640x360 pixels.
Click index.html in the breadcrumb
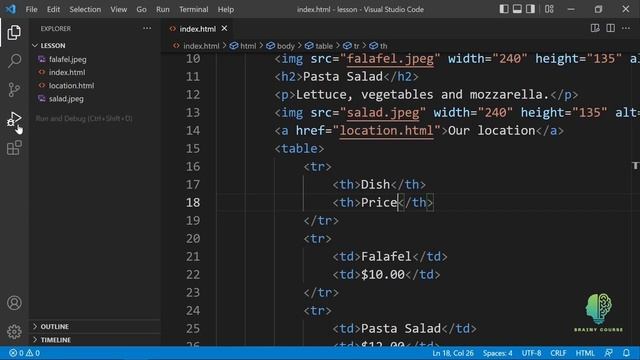(x=201, y=46)
